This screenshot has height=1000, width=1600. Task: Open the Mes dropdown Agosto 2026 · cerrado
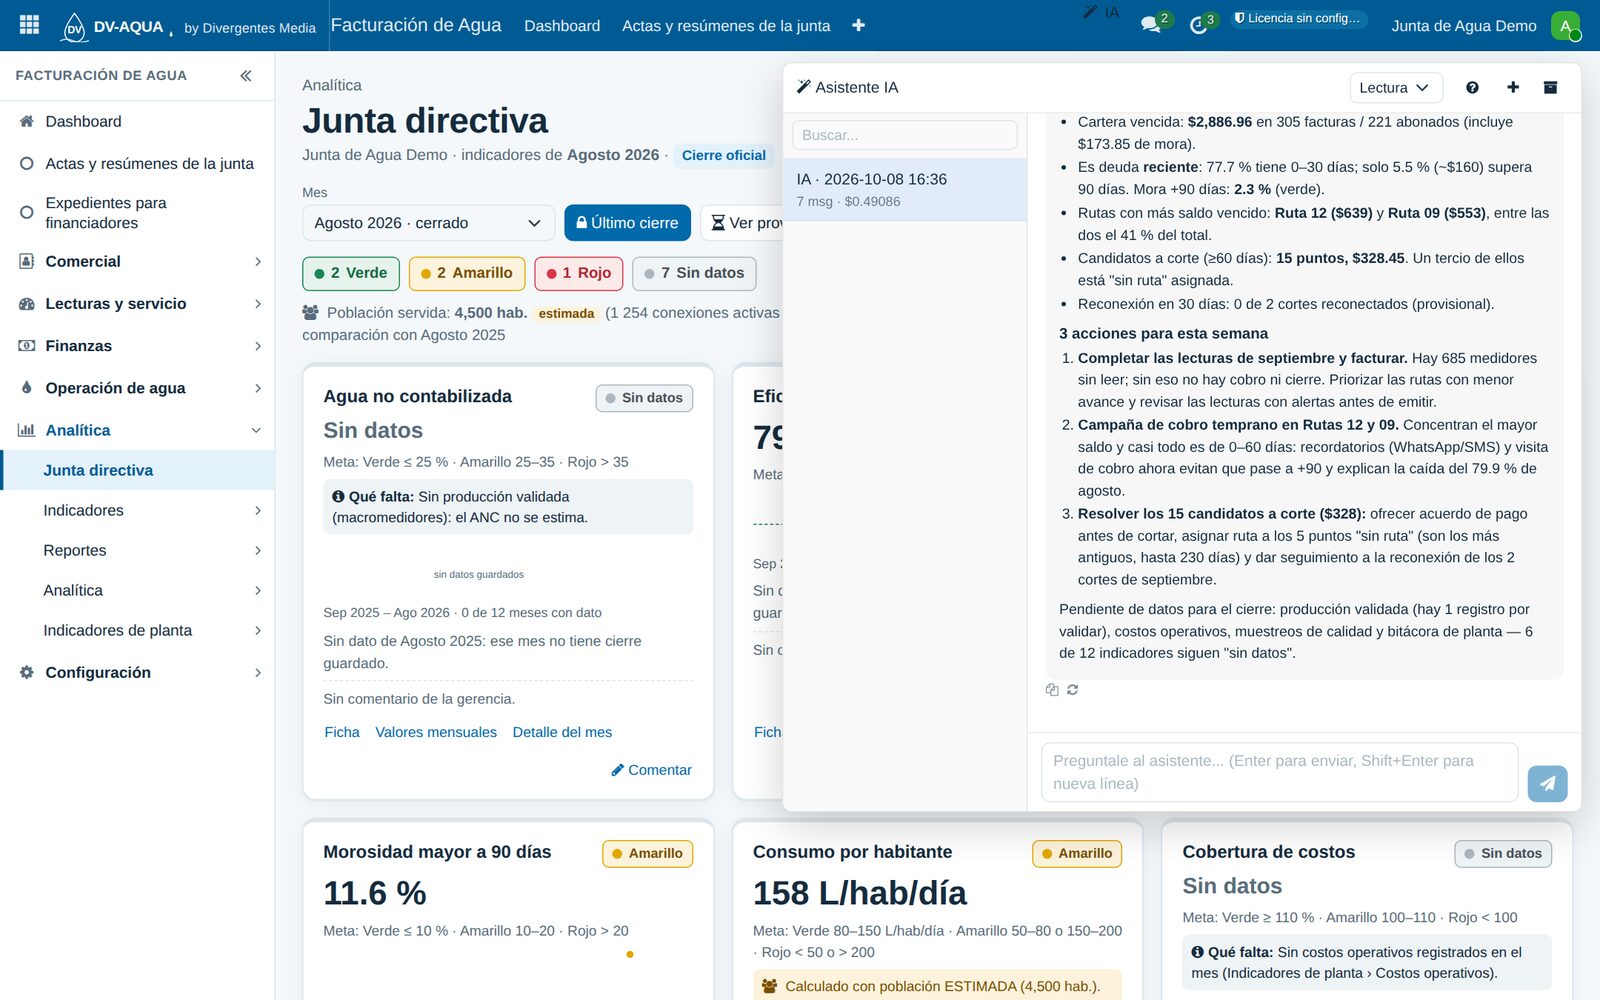428,223
